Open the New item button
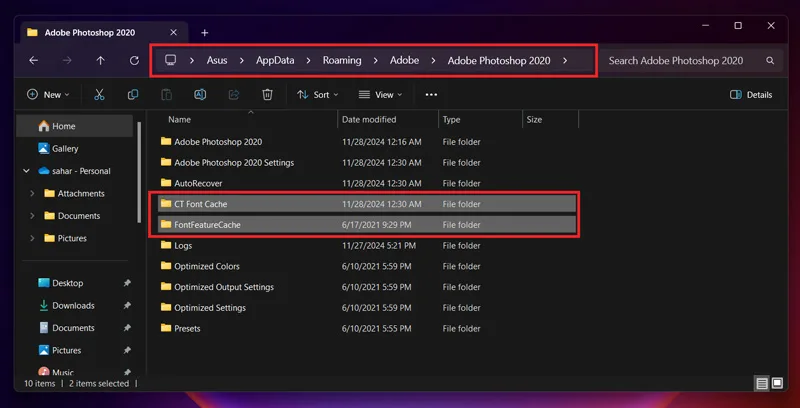 (48, 94)
